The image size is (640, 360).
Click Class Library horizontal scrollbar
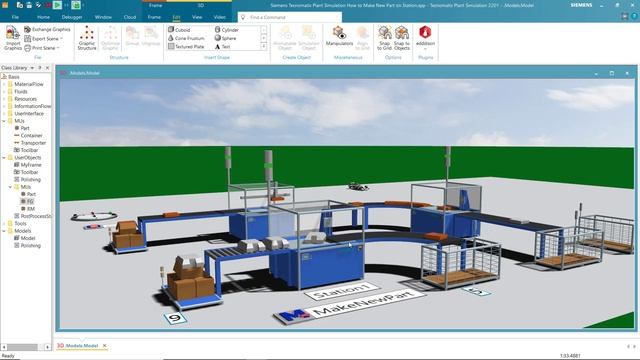(23, 347)
